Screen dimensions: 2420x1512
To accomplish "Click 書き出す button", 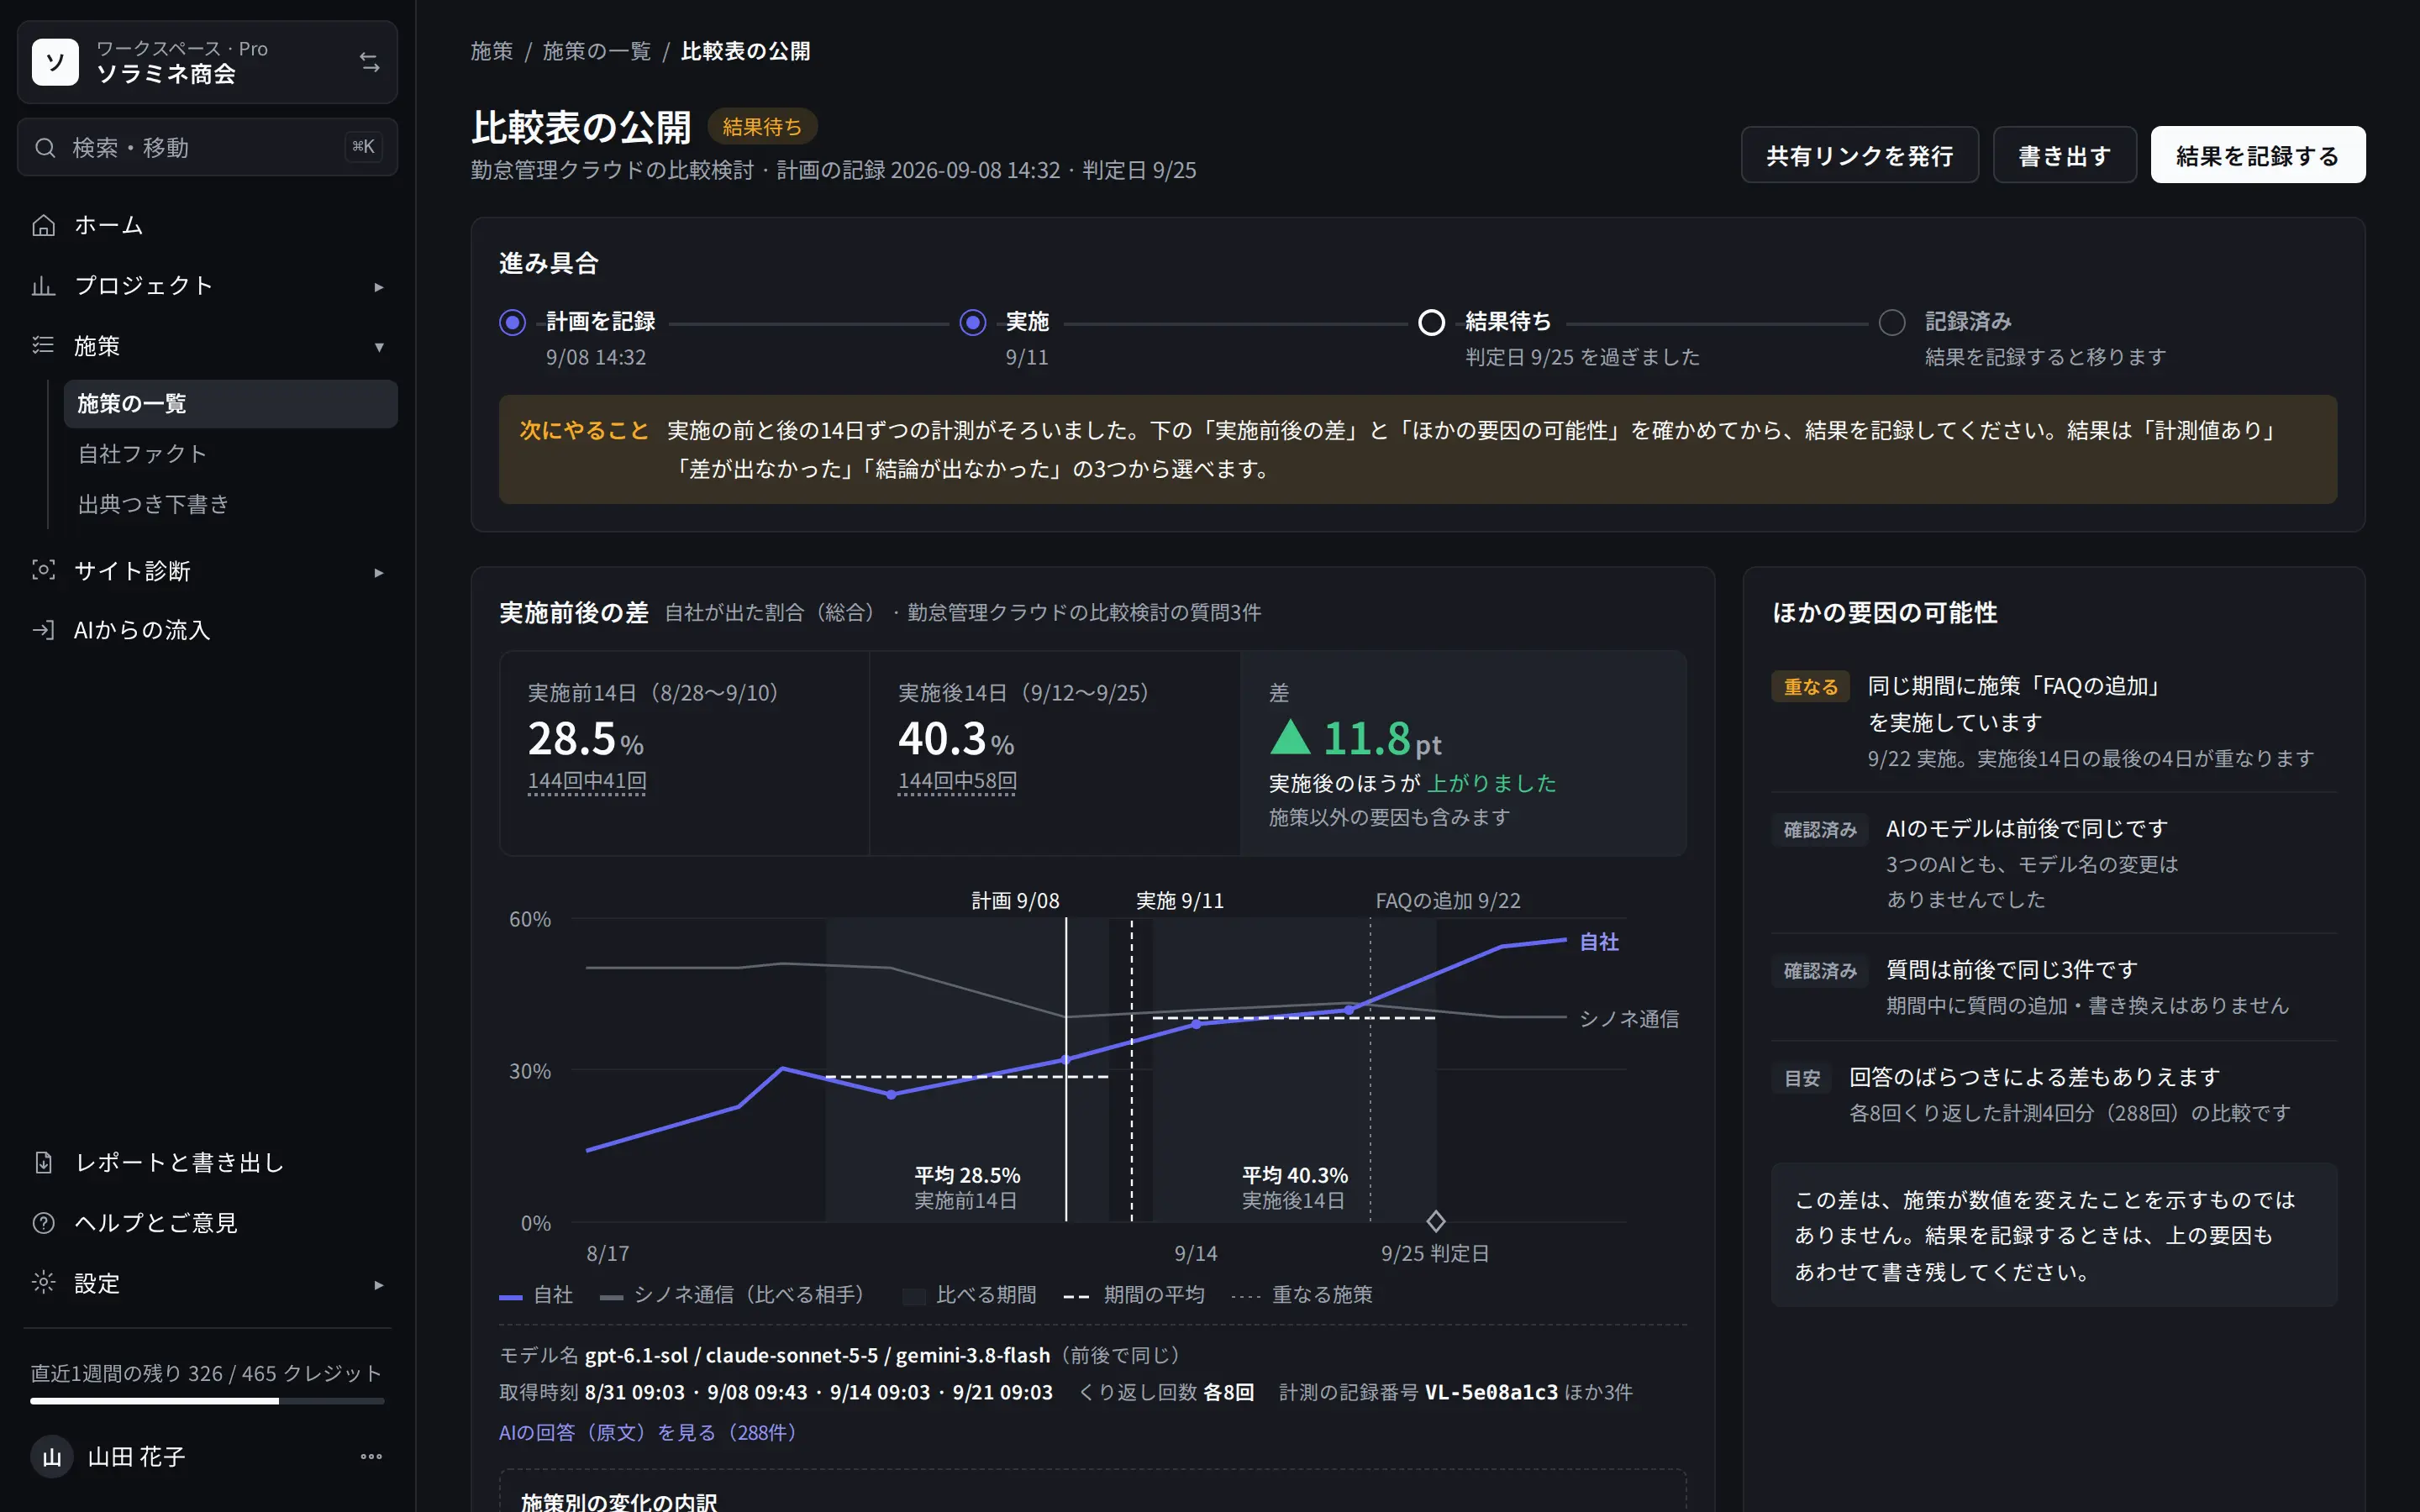I will pos(2065,155).
